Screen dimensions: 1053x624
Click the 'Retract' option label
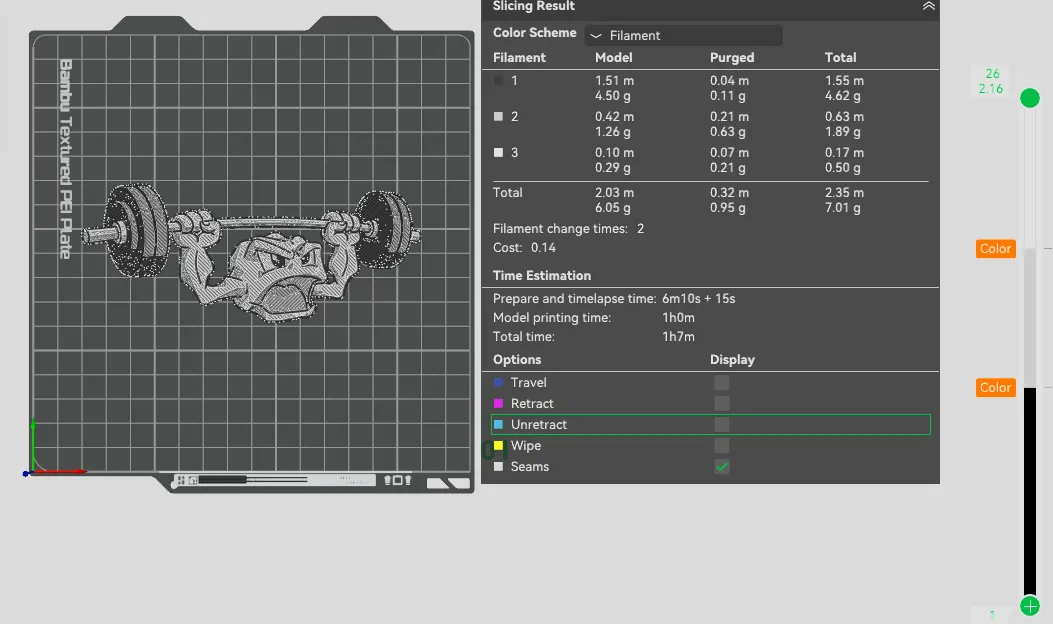click(x=532, y=404)
